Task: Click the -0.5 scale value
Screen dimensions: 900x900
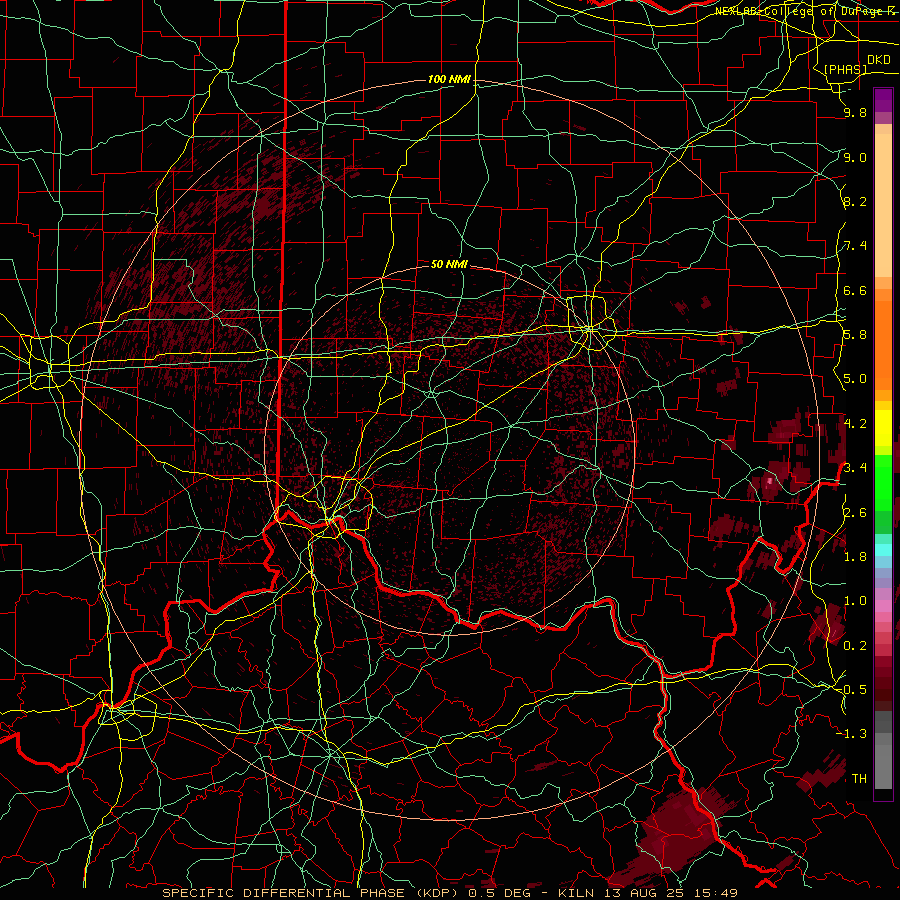Action: (x=853, y=690)
